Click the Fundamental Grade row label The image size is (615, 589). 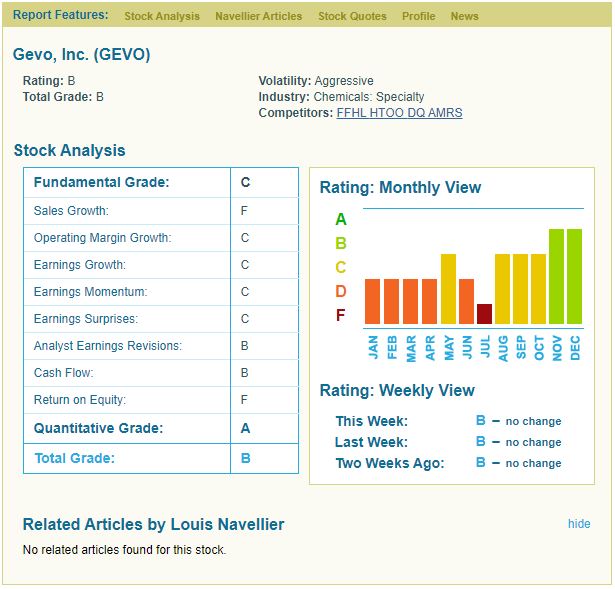point(102,182)
